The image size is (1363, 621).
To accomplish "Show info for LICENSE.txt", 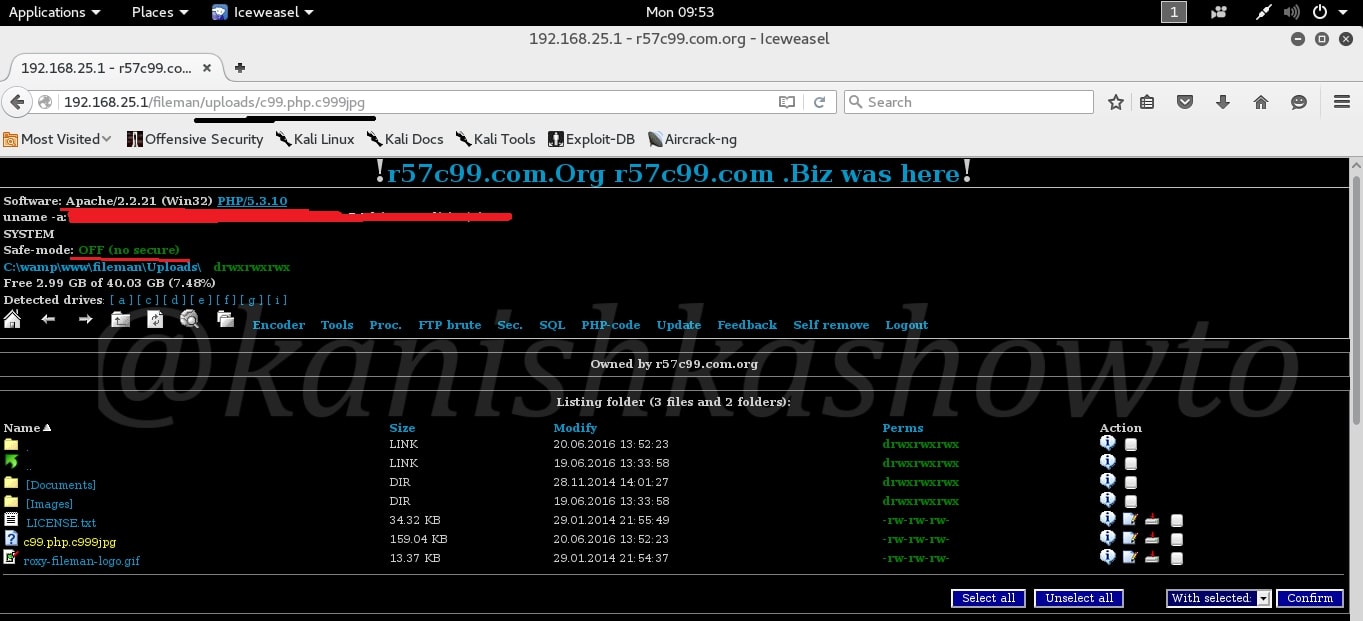I will click(1107, 518).
